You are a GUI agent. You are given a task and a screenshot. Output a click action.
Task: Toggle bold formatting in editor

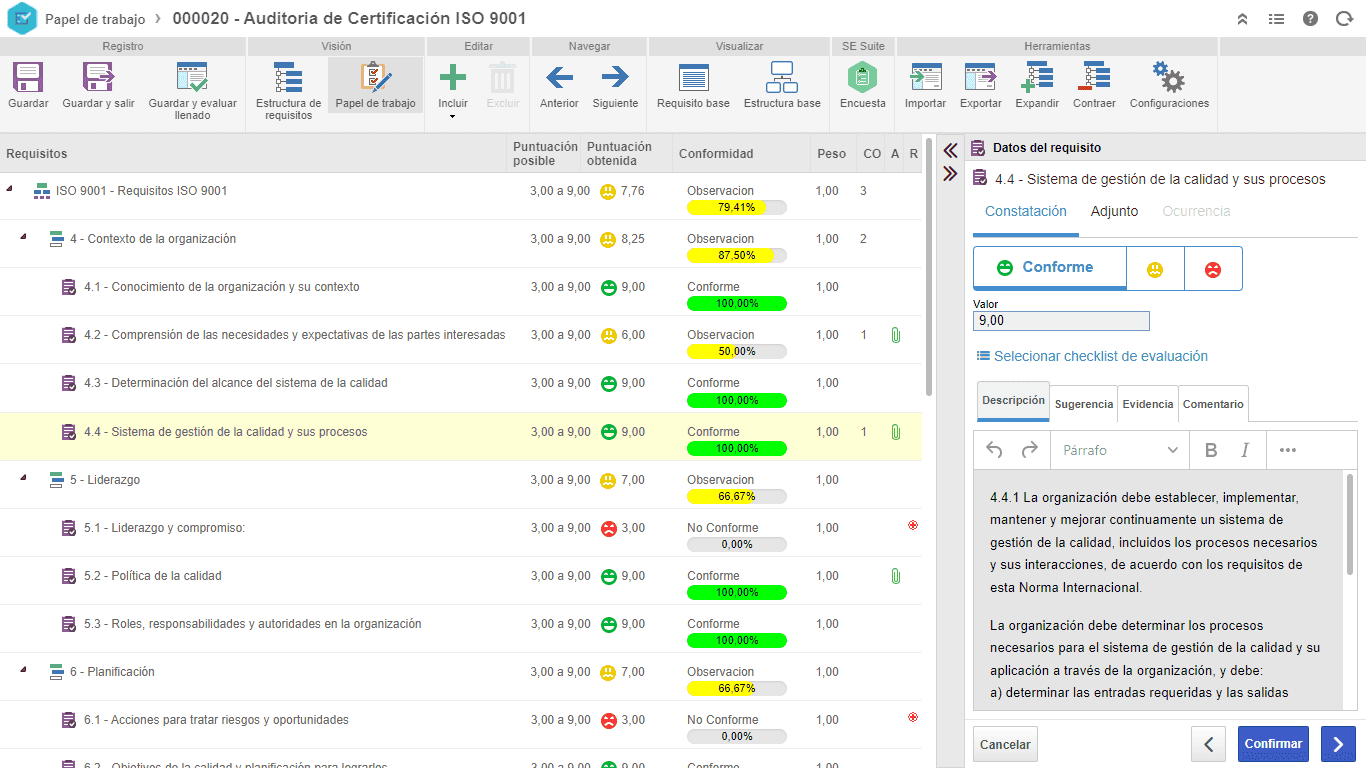point(1211,450)
